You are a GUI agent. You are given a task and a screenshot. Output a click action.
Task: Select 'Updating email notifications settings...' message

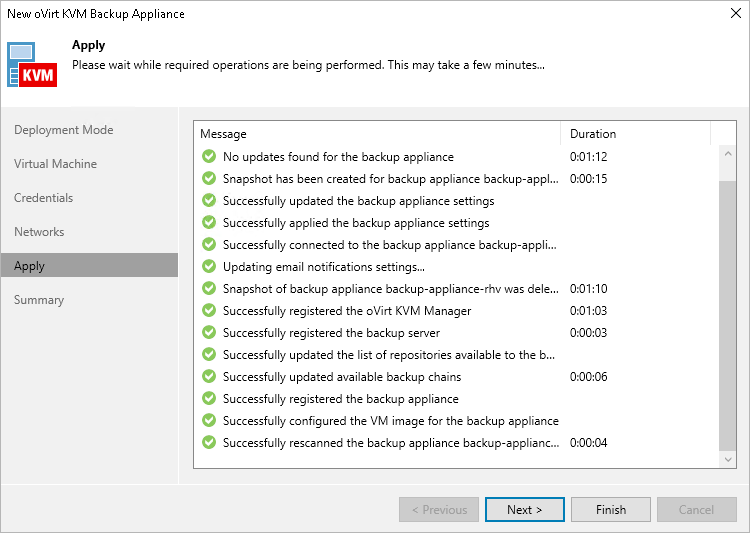324,267
